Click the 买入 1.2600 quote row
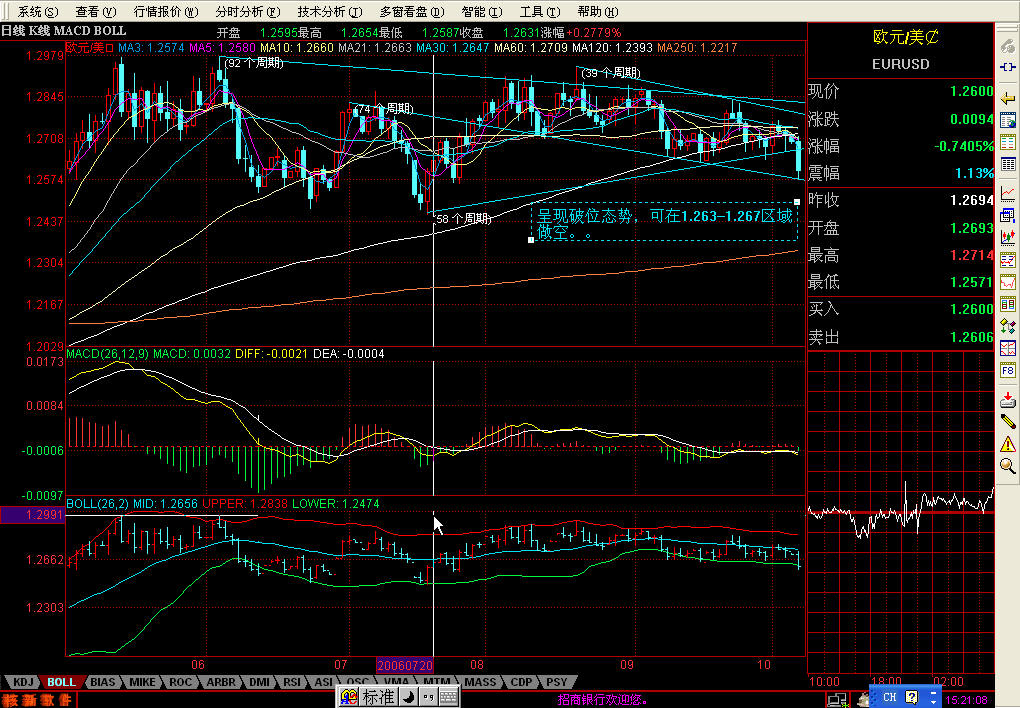Screen dimensions: 1020x708 [x=901, y=308]
